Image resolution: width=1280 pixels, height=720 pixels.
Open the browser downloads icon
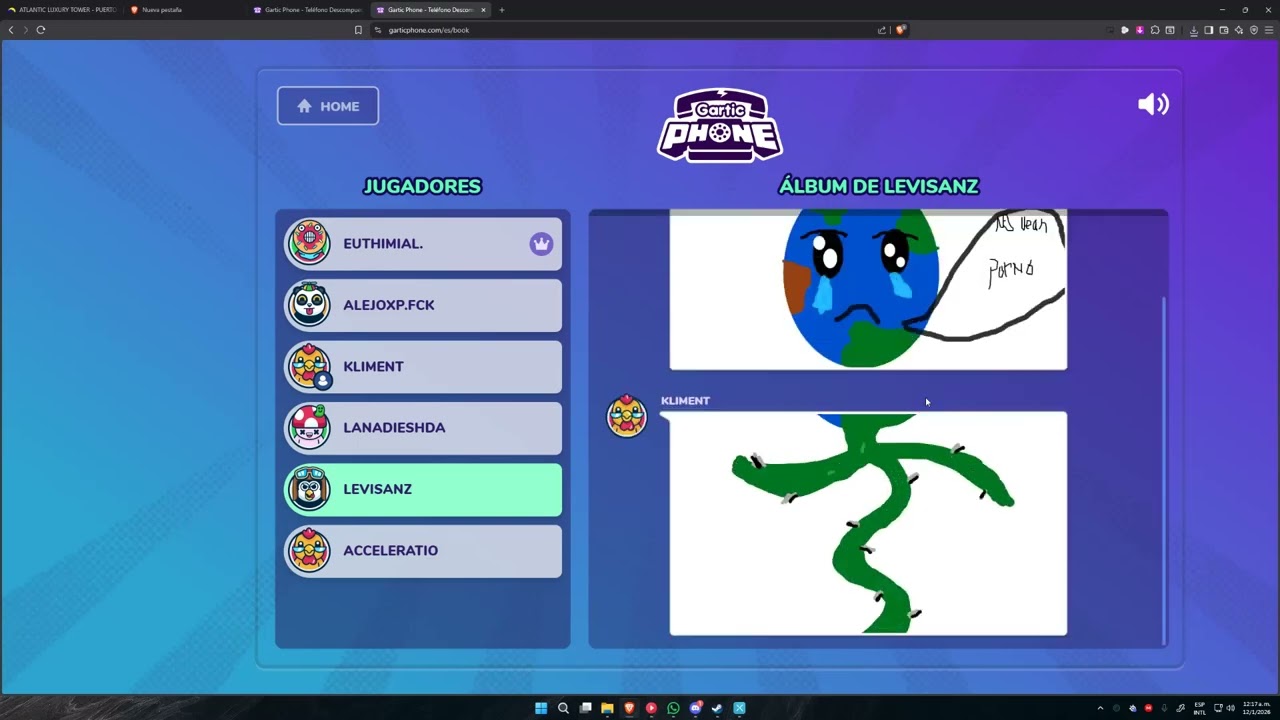[1194, 30]
